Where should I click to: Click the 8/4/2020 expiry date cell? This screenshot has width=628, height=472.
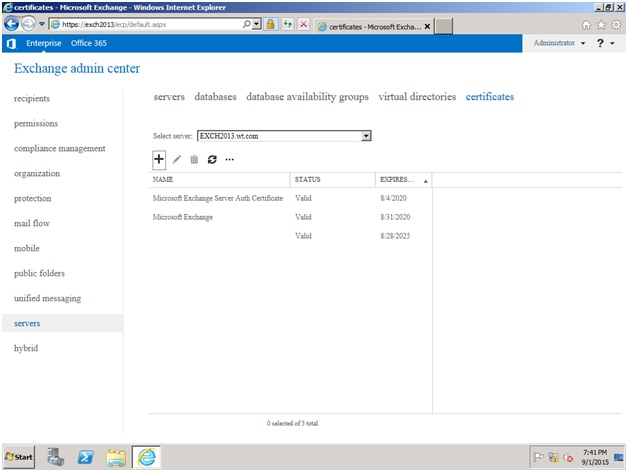tap(393, 198)
